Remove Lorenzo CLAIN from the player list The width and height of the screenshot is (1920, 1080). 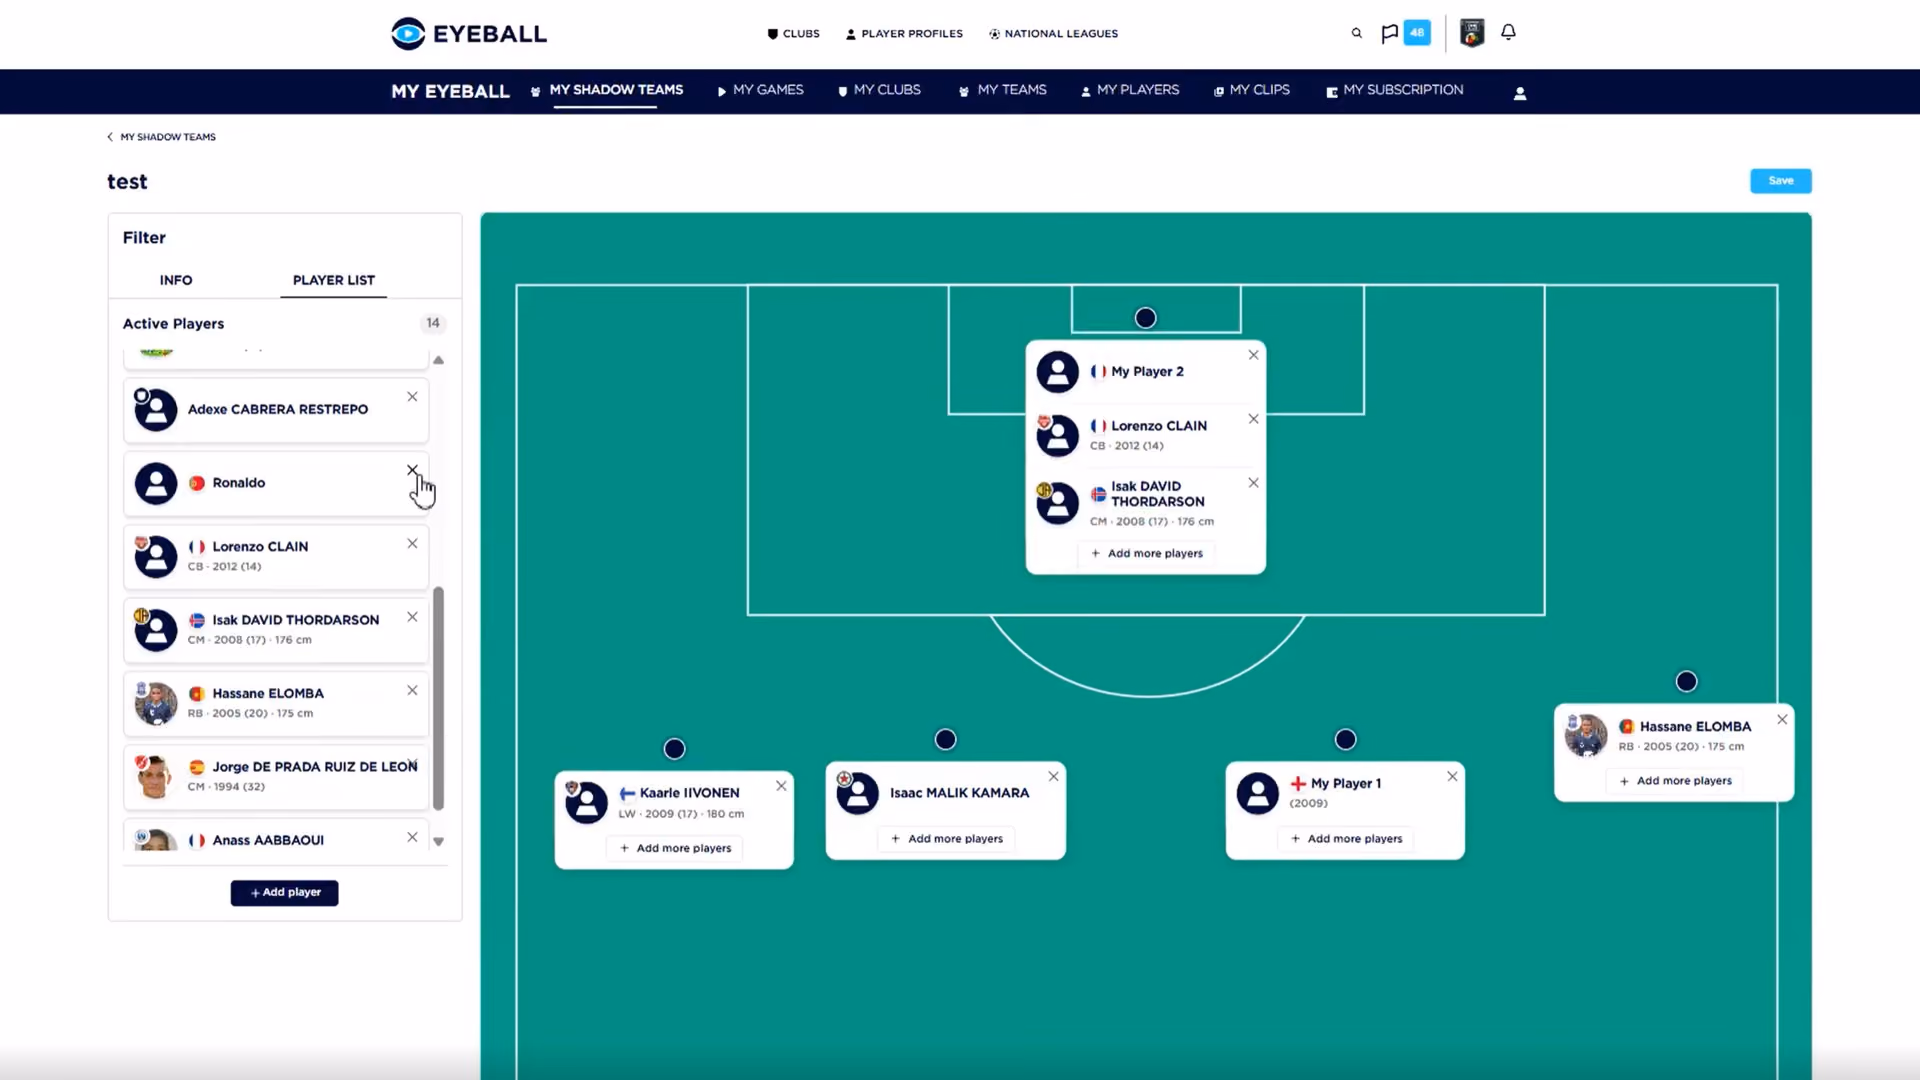pos(412,544)
